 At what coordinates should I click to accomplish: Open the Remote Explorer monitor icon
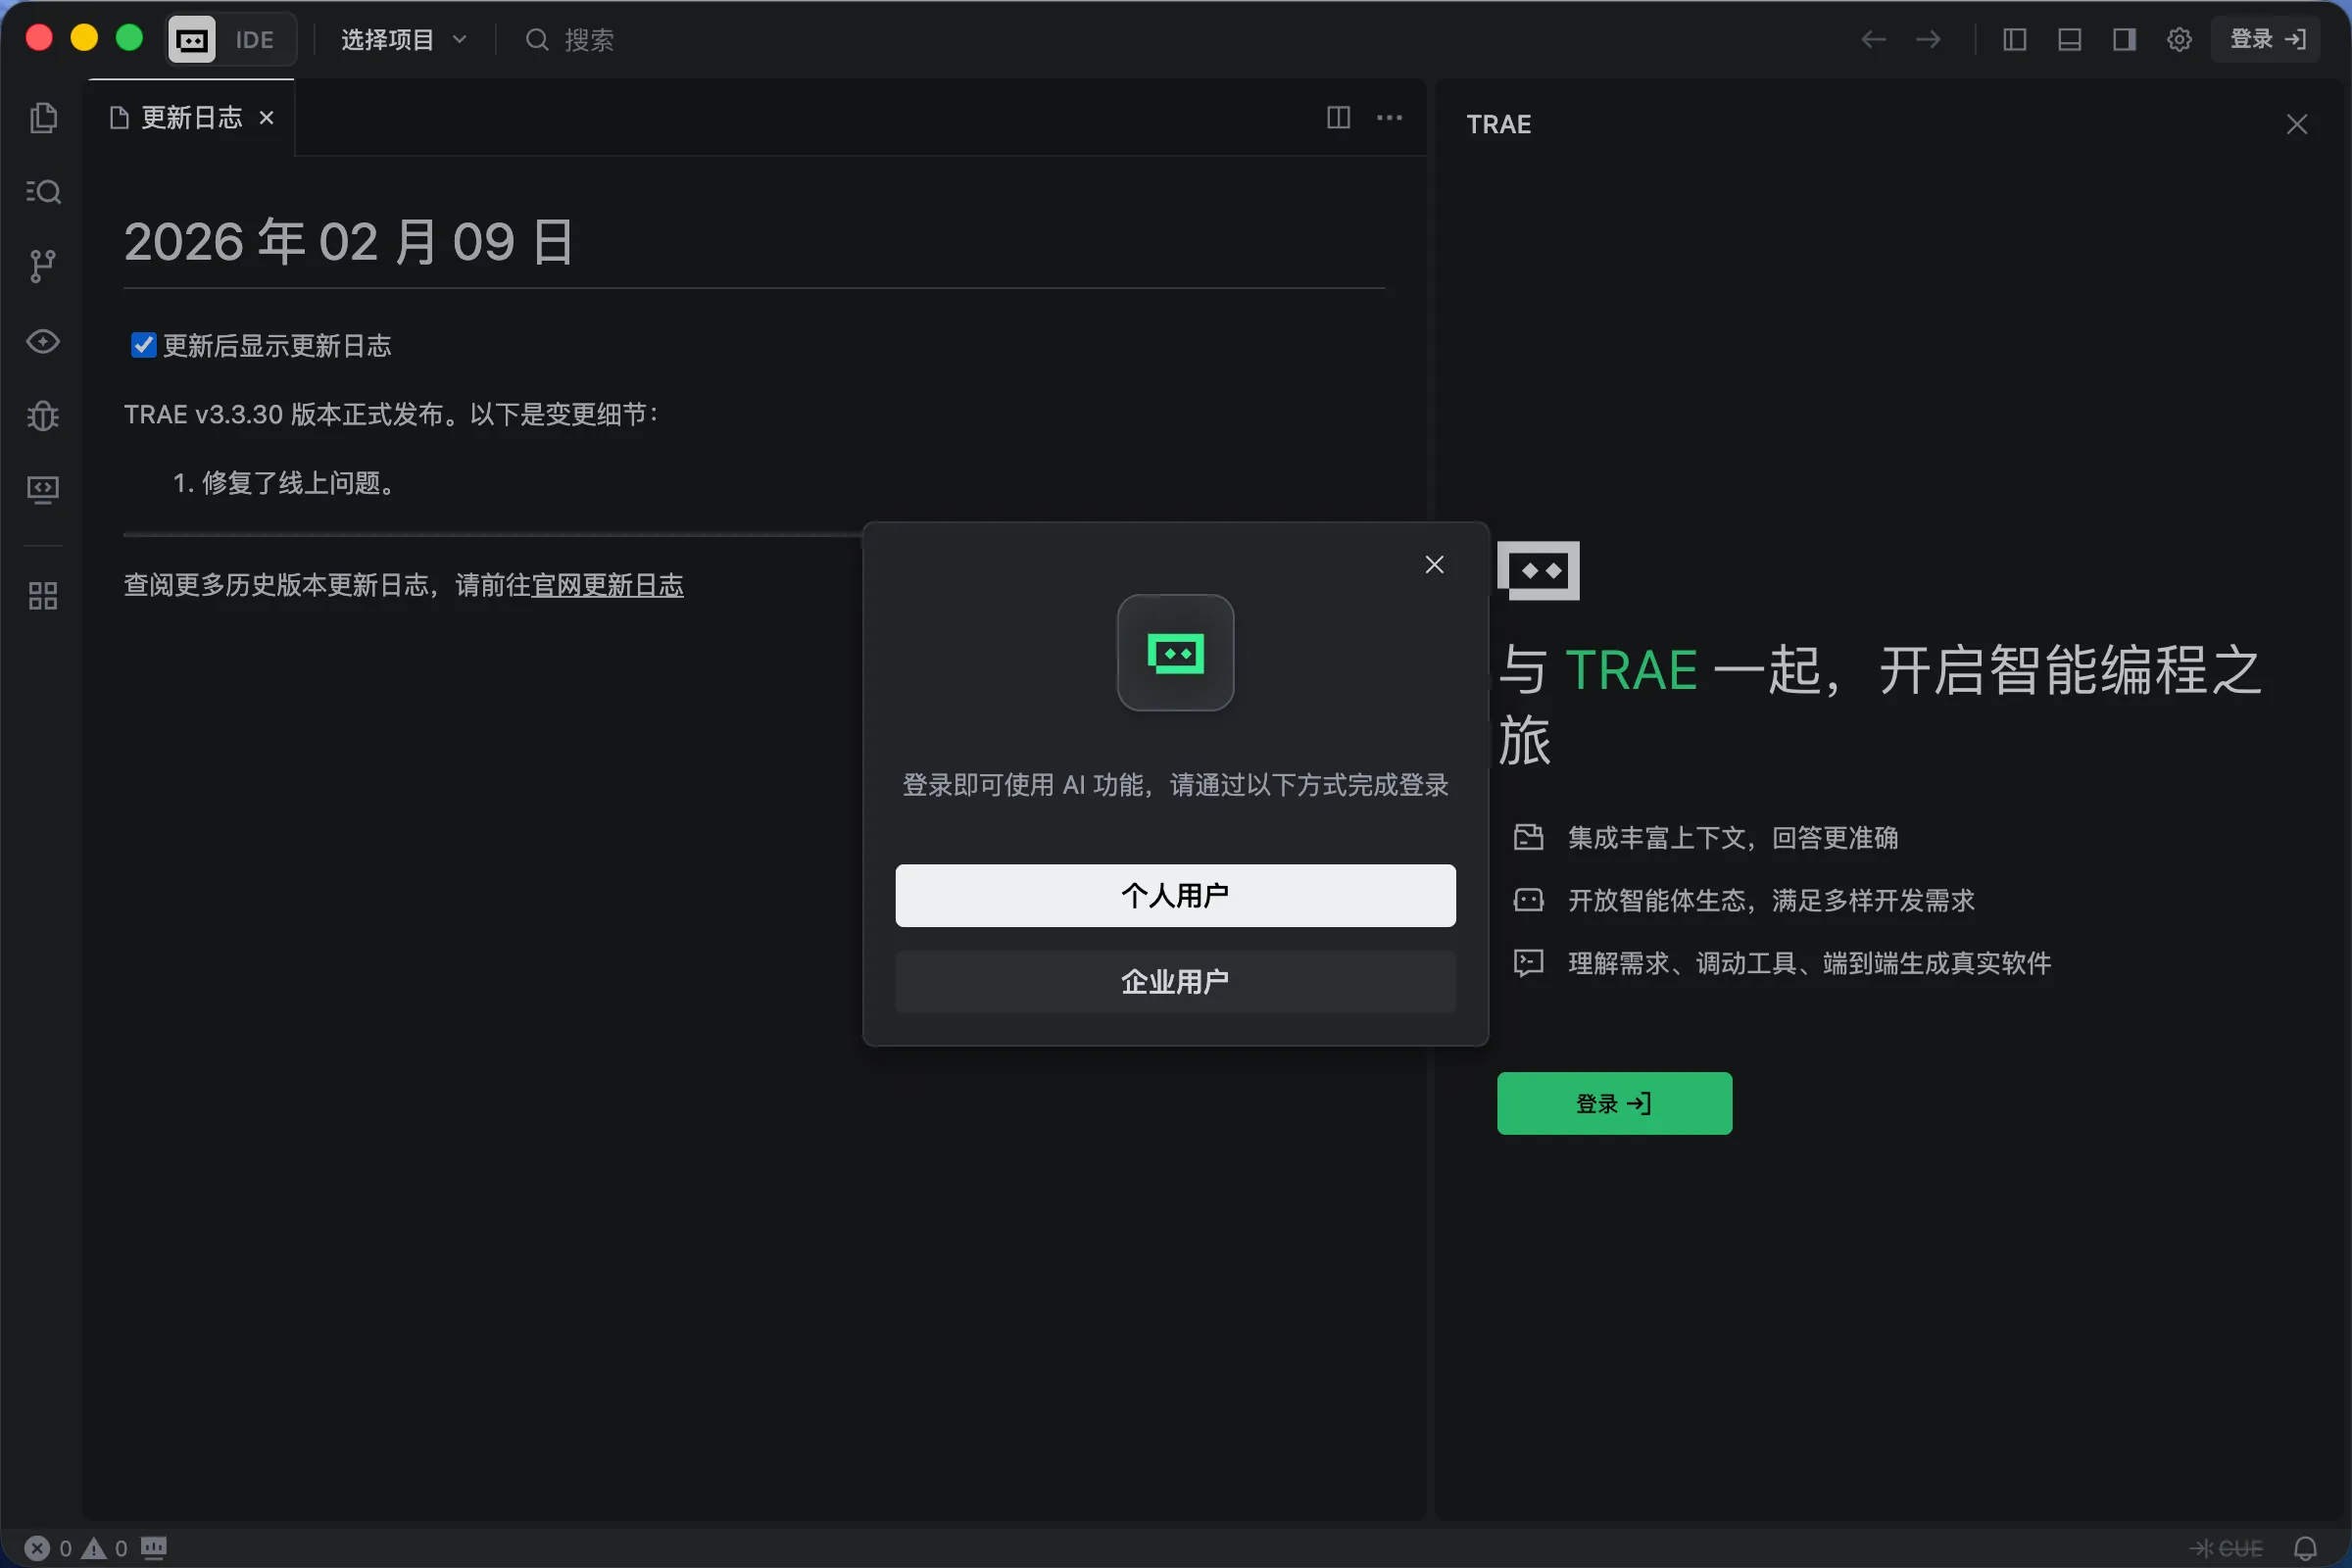[x=43, y=489]
